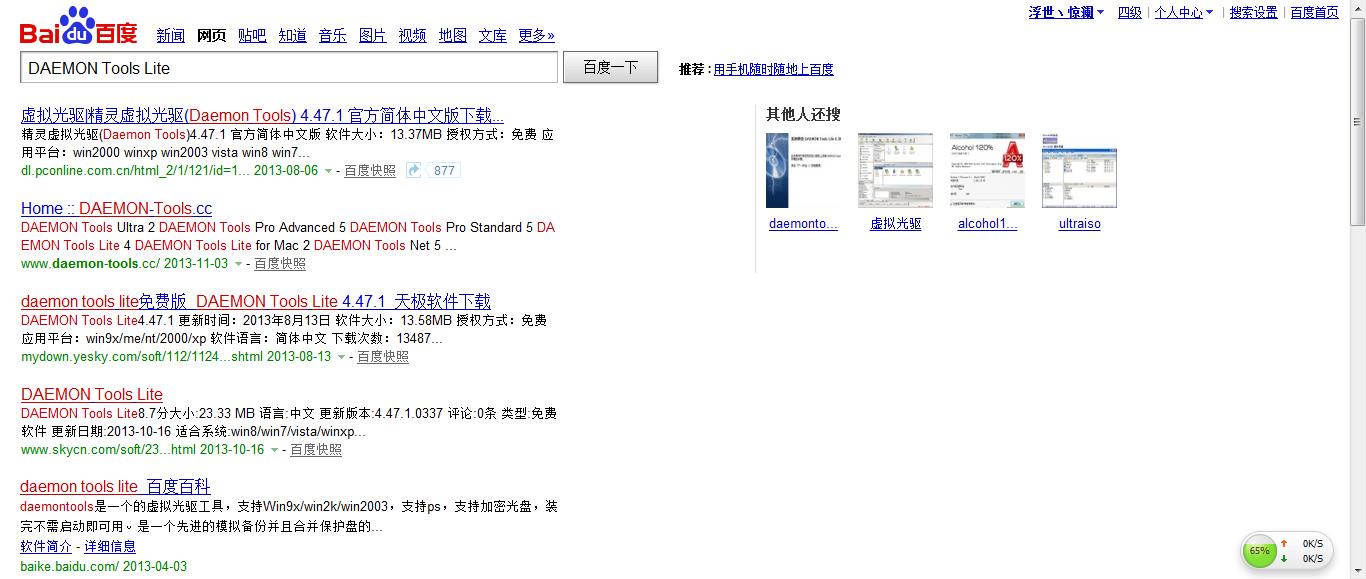Expand arrow after www.daemon-tools.cc date

(x=238, y=264)
